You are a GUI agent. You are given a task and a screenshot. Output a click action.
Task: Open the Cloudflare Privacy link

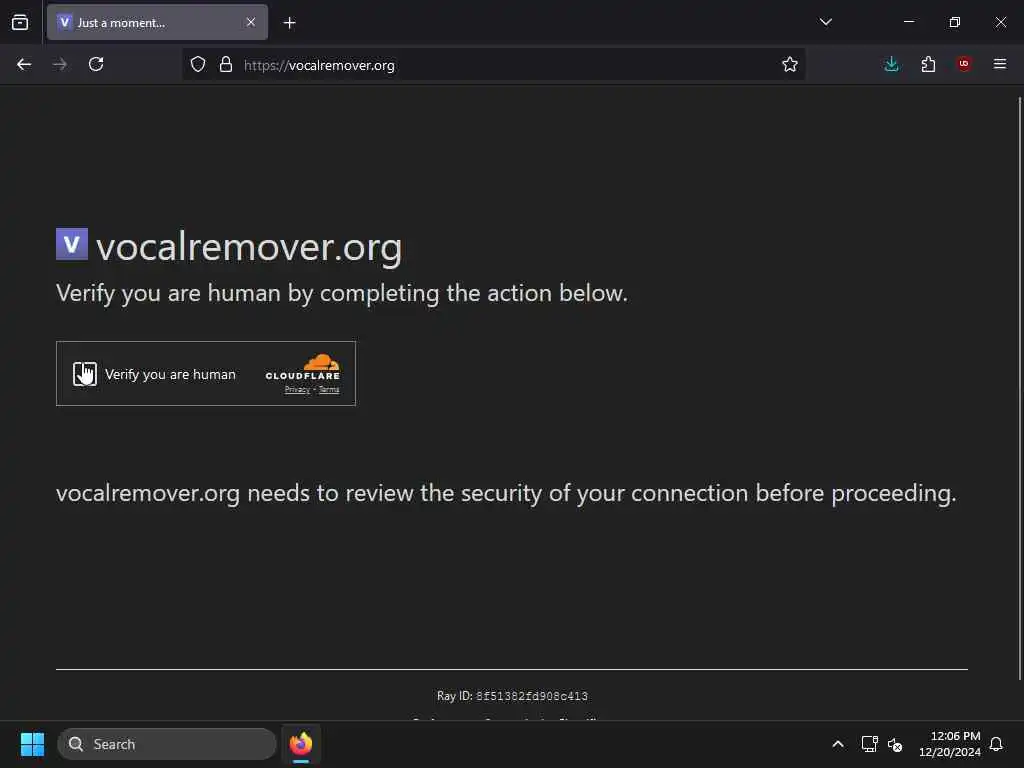(297, 390)
